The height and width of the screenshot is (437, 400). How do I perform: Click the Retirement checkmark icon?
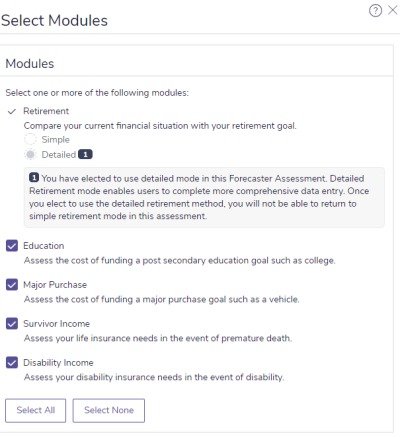click(x=12, y=112)
